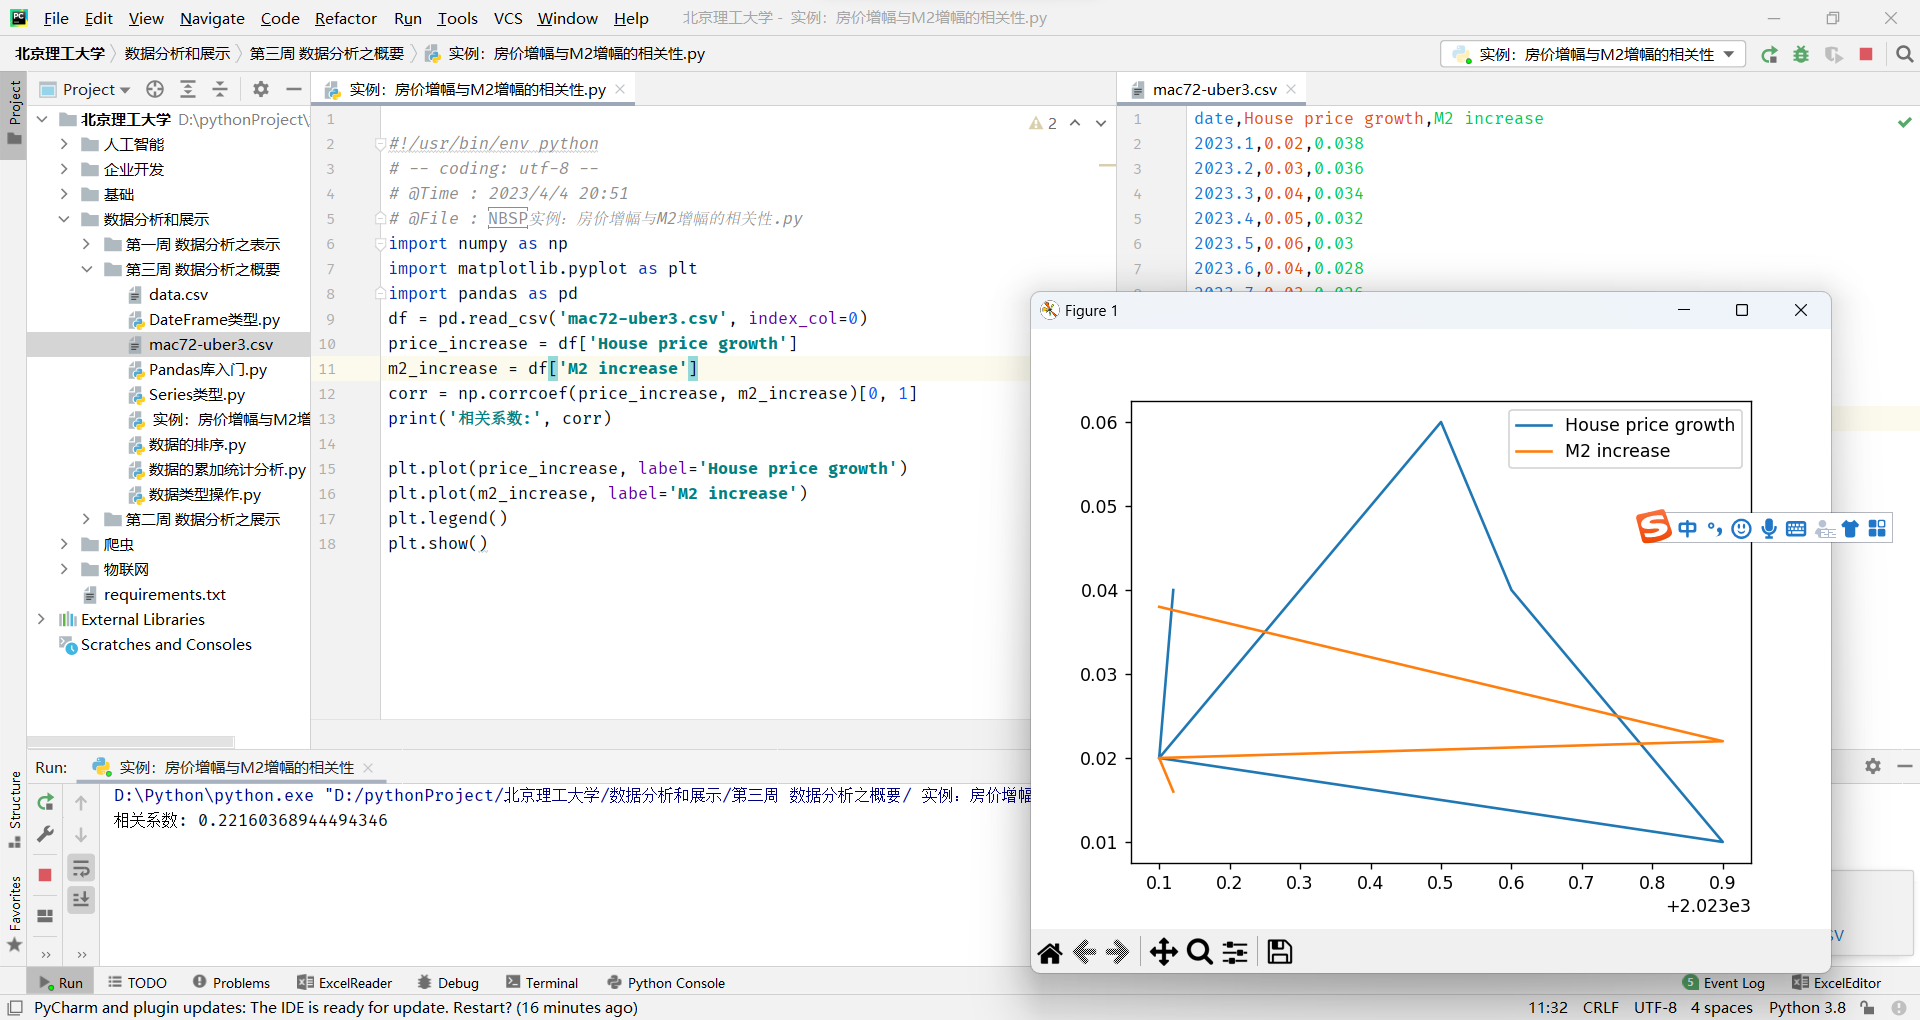Screen dimensions: 1920x1020
Task: Open ExcelReader tool window
Action: tap(345, 983)
